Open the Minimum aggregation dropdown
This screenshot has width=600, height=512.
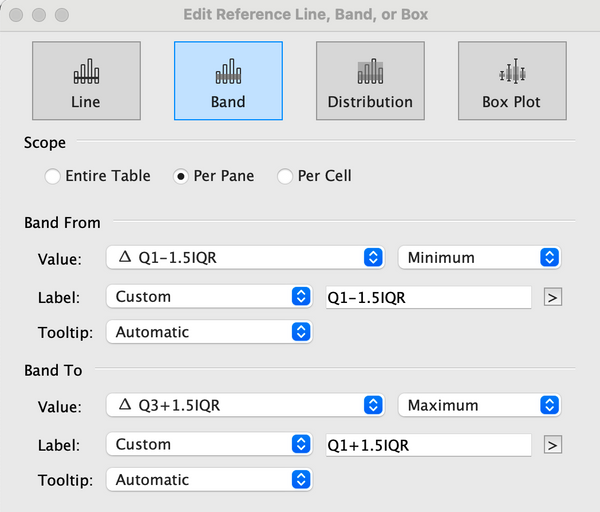pos(478,258)
